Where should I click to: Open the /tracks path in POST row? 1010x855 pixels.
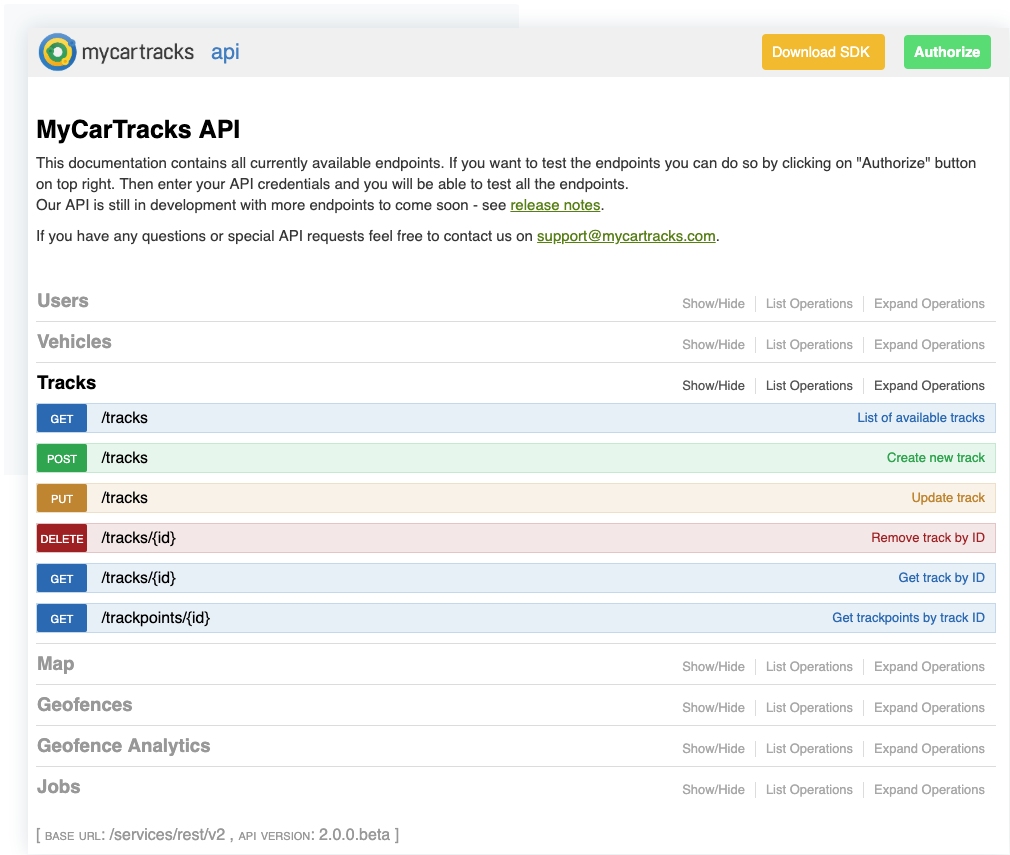124,457
